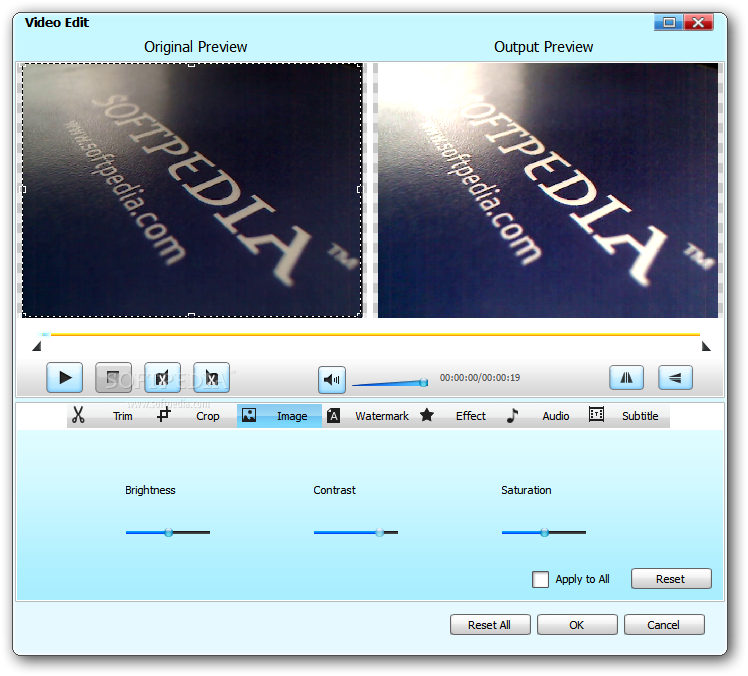
Task: Set trim end mark button
Action: pos(211,378)
